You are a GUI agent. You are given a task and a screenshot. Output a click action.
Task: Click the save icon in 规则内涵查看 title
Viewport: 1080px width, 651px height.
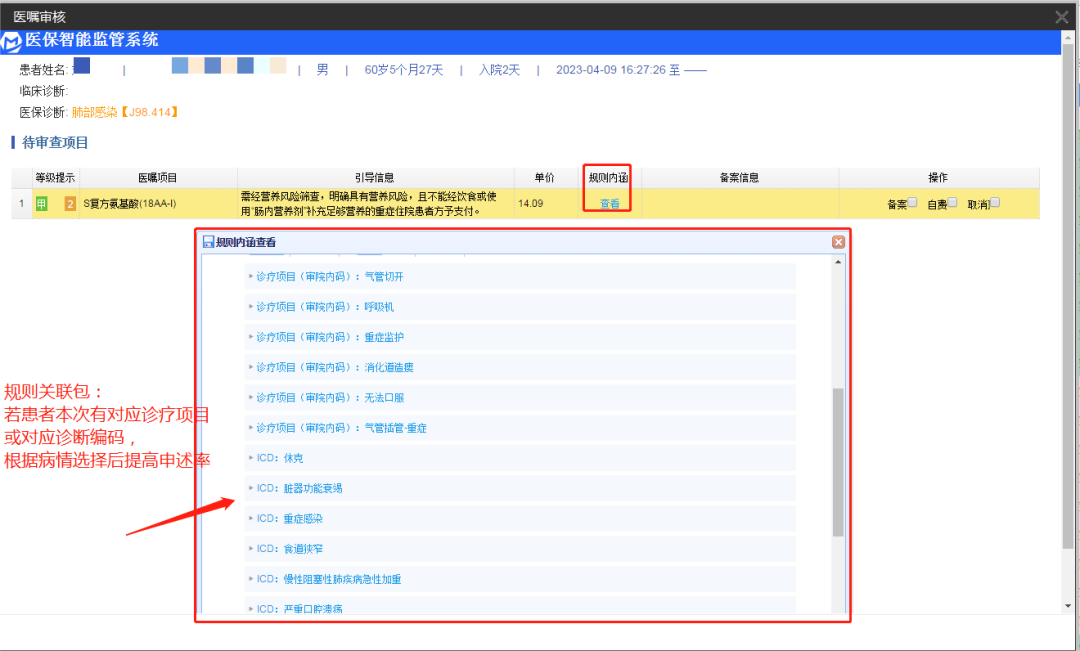point(208,242)
